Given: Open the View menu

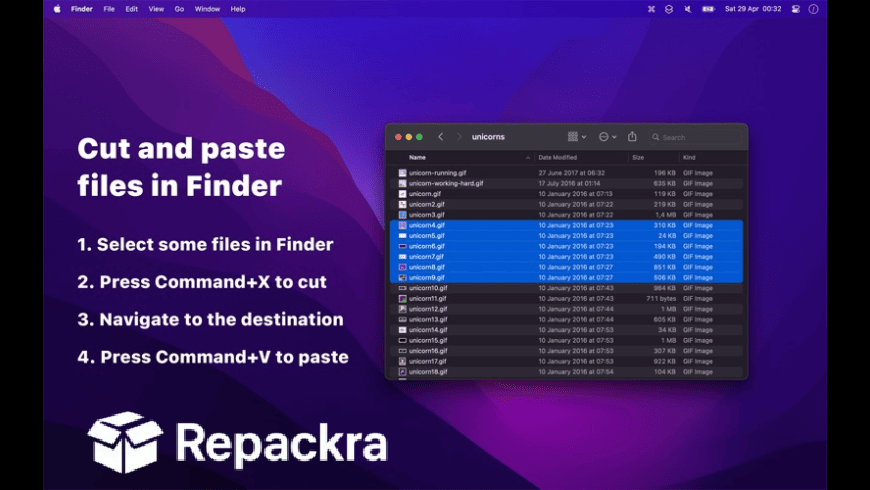Looking at the screenshot, I should (156, 9).
